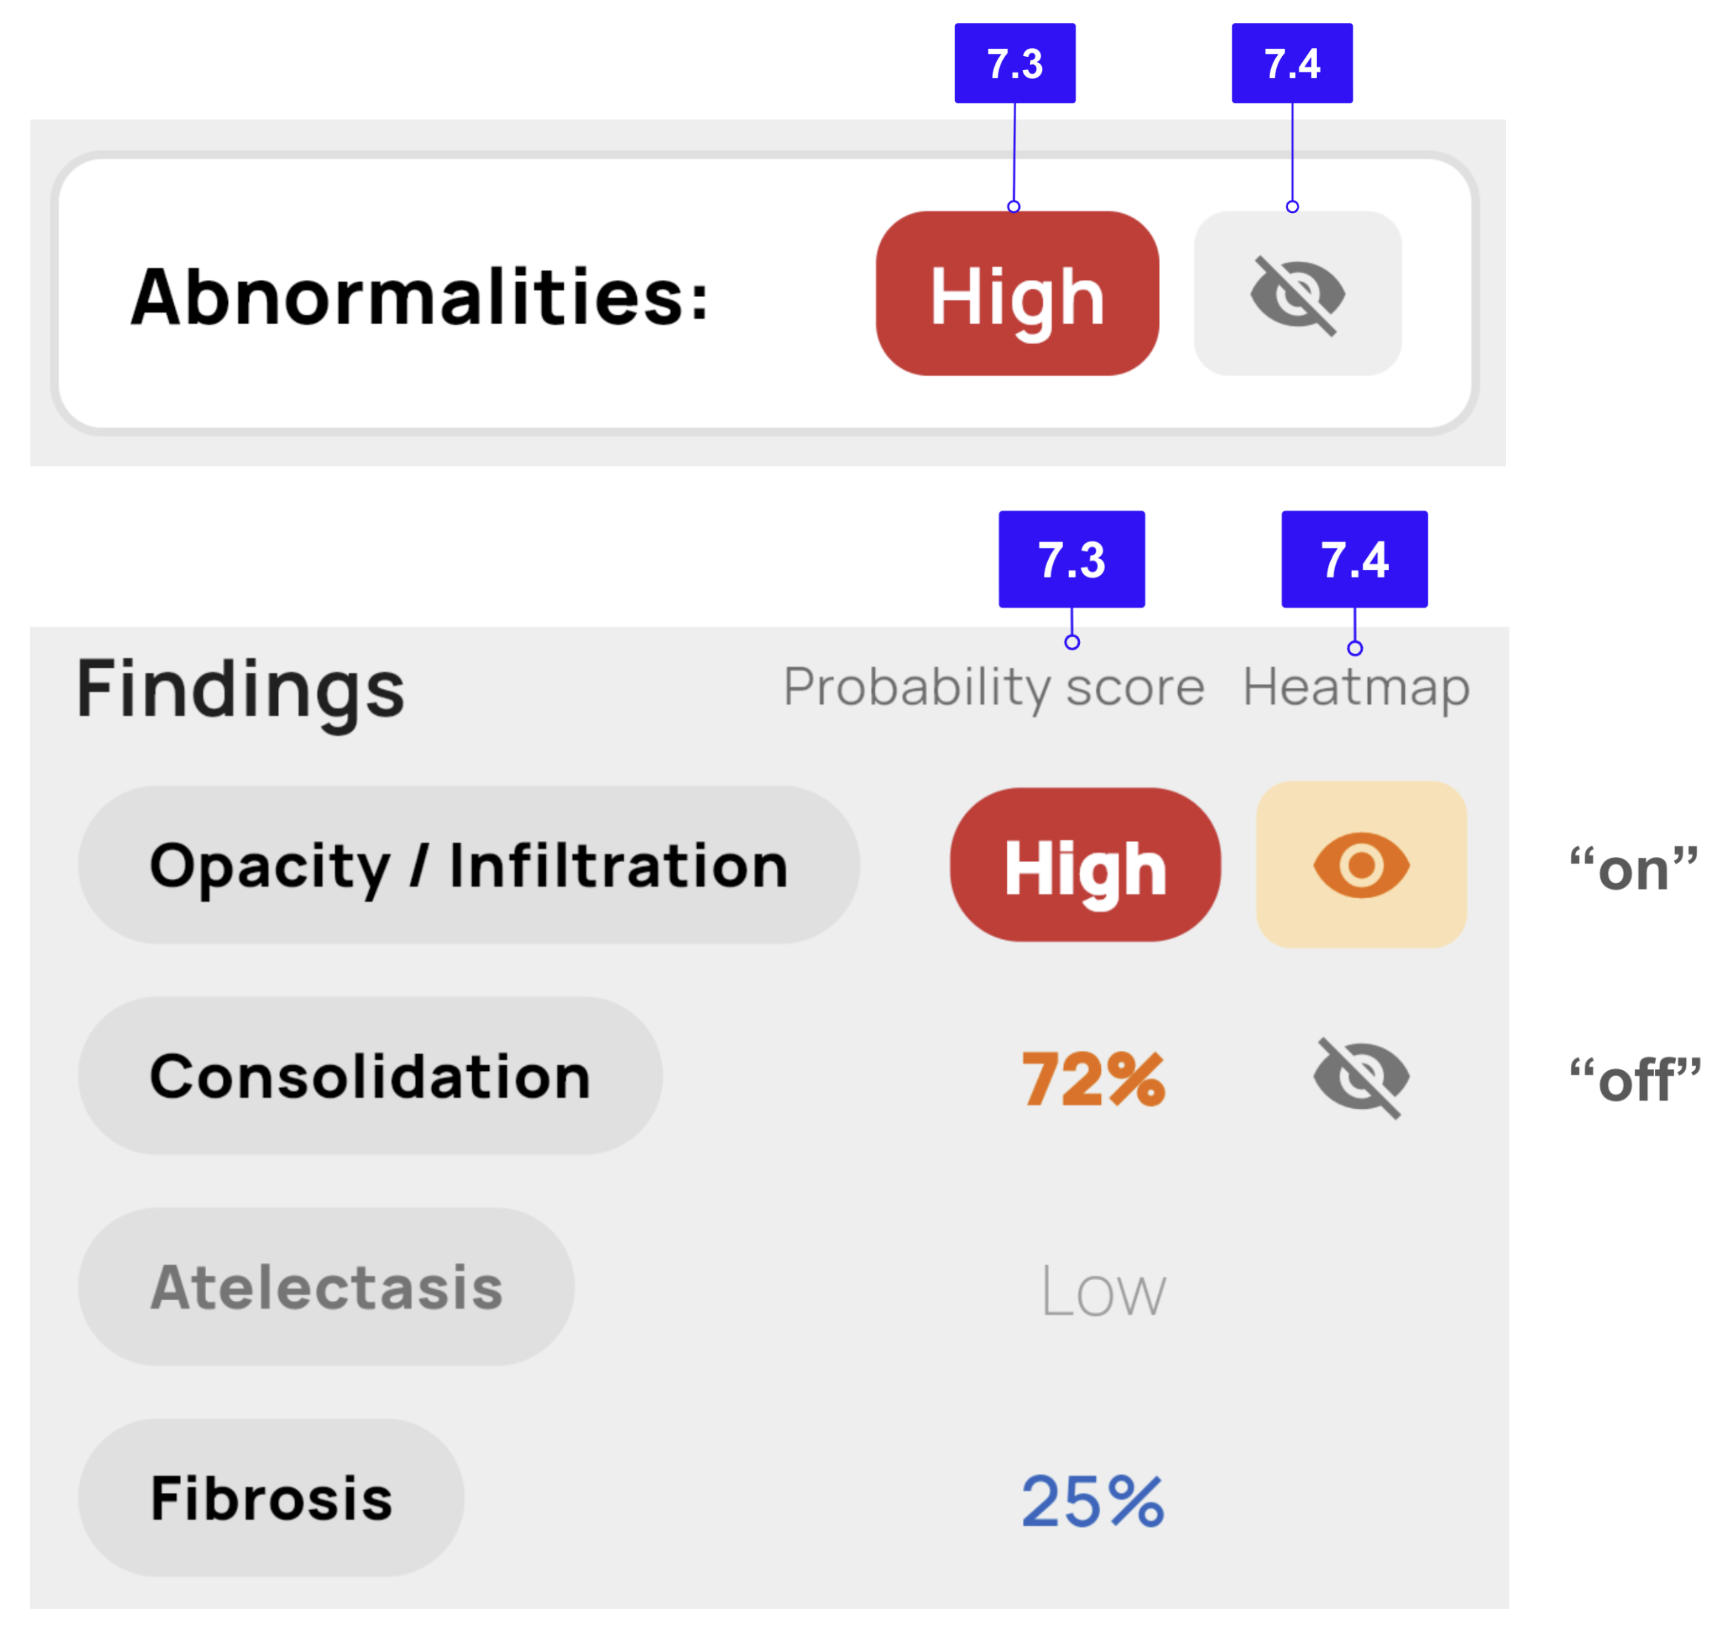Click the Findings section title
Screen dimensions: 1730x1638
(240, 690)
